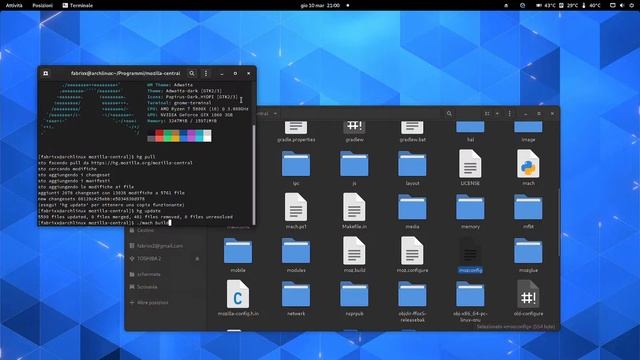This screenshot has height=360, width=640.
Task: Expand the path bar dropdown arrow
Action: pos(275,113)
